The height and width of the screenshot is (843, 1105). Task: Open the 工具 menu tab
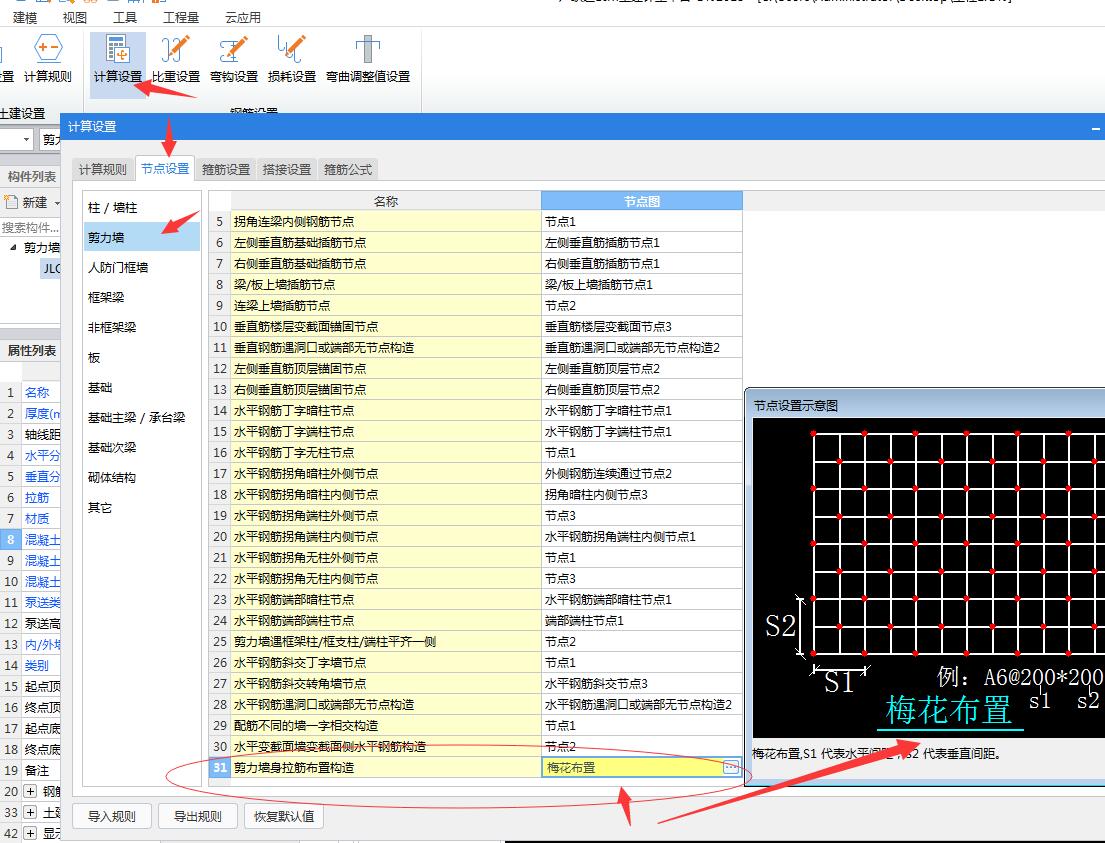(x=125, y=18)
